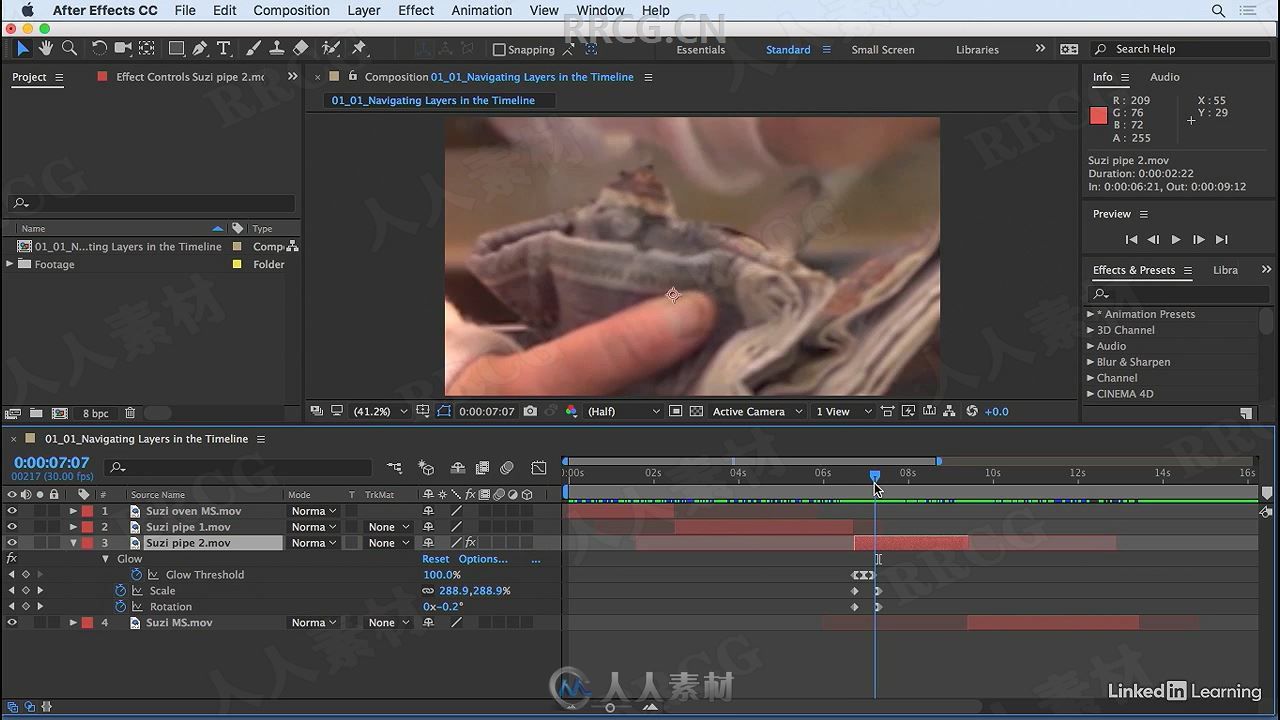Screen dimensions: 1280x720
Task: Open the TrkMat dropdown for Suzi pipe 1.mov
Action: [389, 527]
